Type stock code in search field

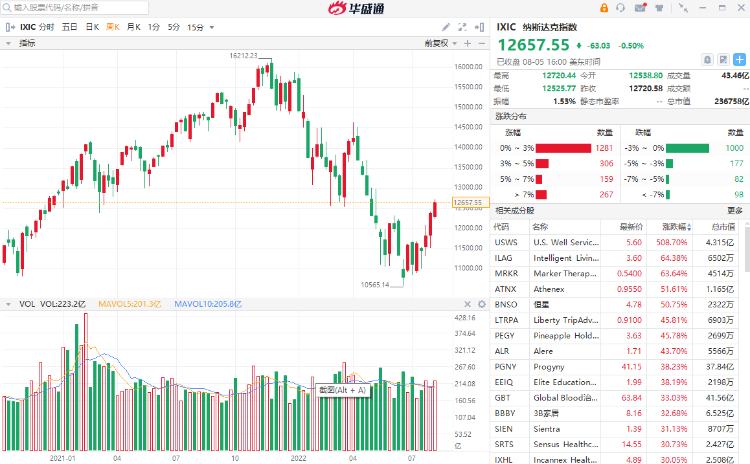point(75,8)
